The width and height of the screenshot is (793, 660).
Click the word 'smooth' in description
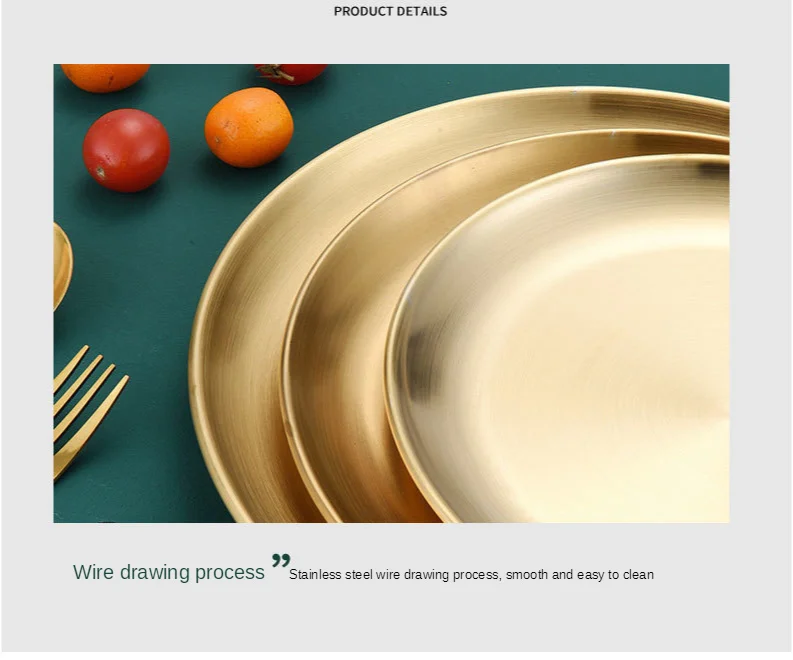527,575
